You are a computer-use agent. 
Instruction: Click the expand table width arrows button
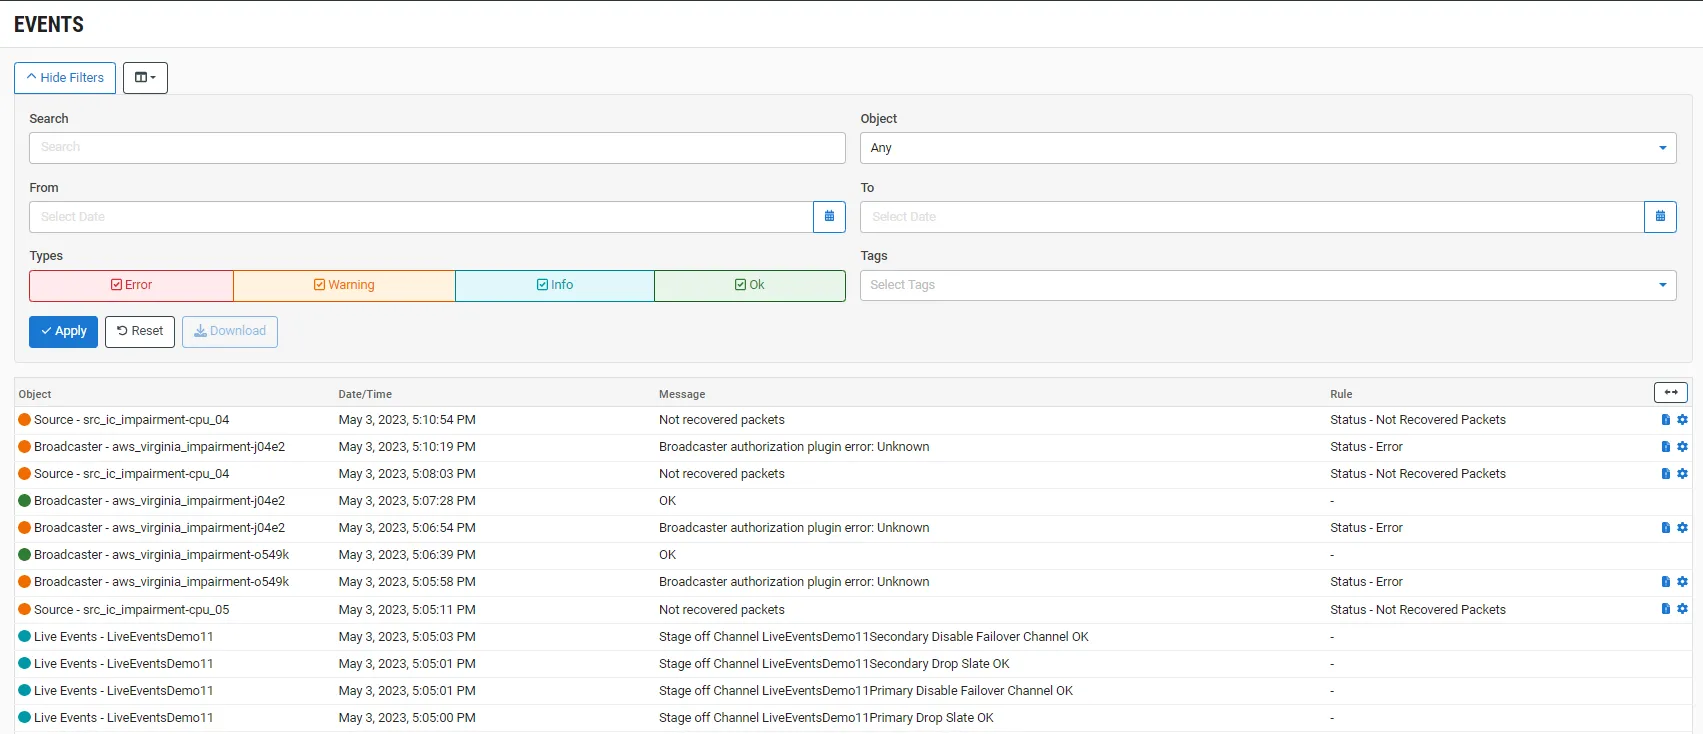pyautogui.click(x=1671, y=392)
